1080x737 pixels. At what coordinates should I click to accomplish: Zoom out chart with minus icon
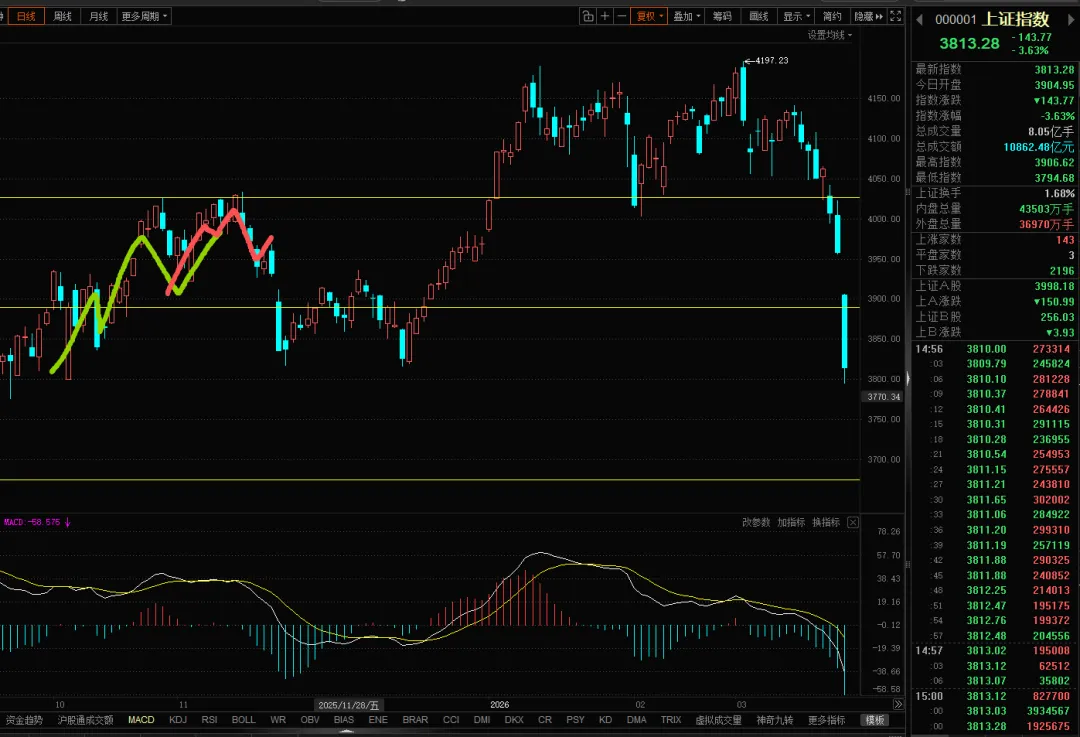point(622,16)
